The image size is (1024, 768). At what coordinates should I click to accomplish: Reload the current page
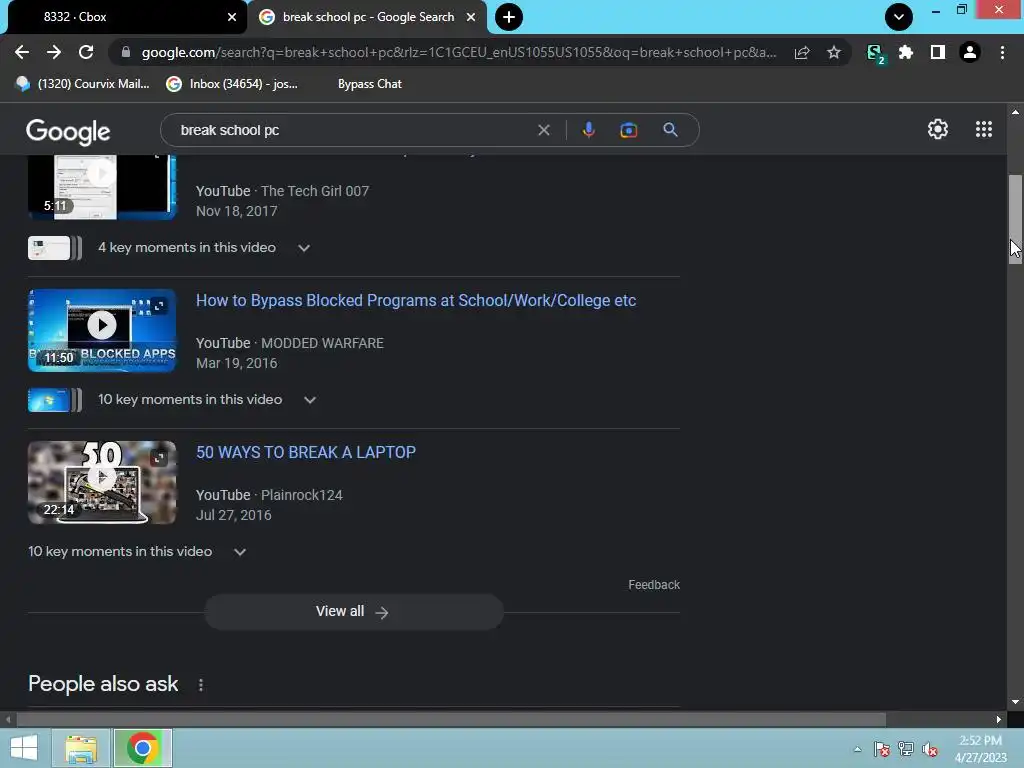coord(86,52)
